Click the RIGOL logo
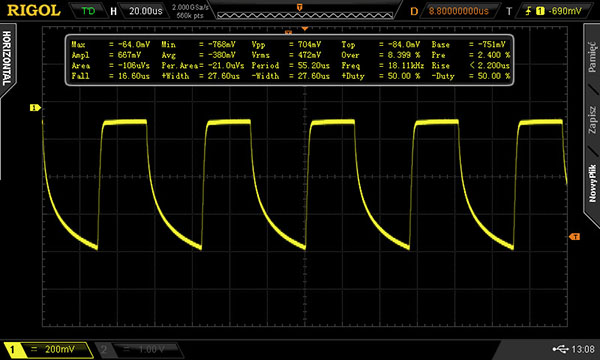 pos(34,11)
